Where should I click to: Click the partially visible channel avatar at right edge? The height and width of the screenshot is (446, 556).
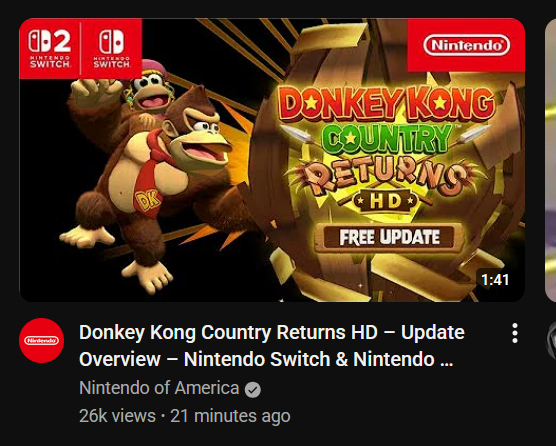point(551,340)
